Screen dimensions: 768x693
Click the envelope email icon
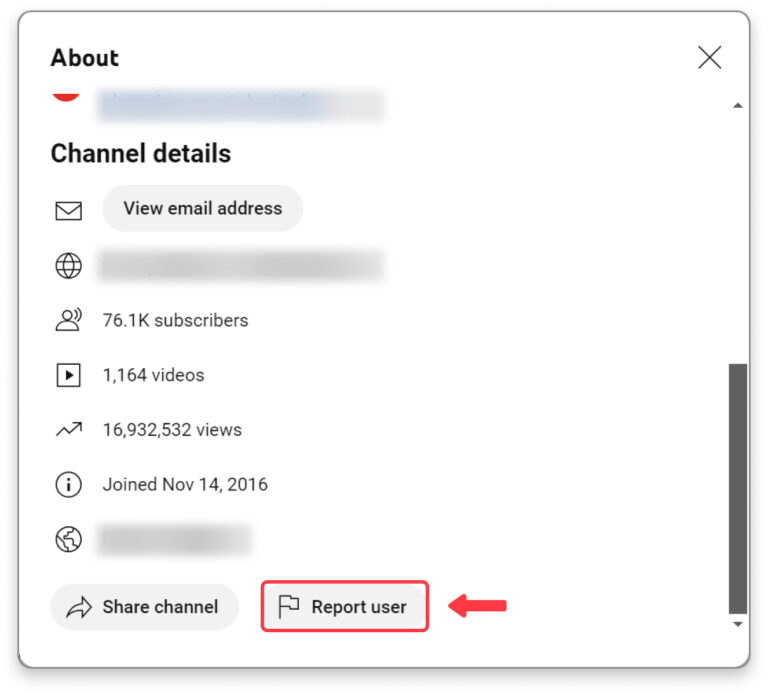click(68, 210)
